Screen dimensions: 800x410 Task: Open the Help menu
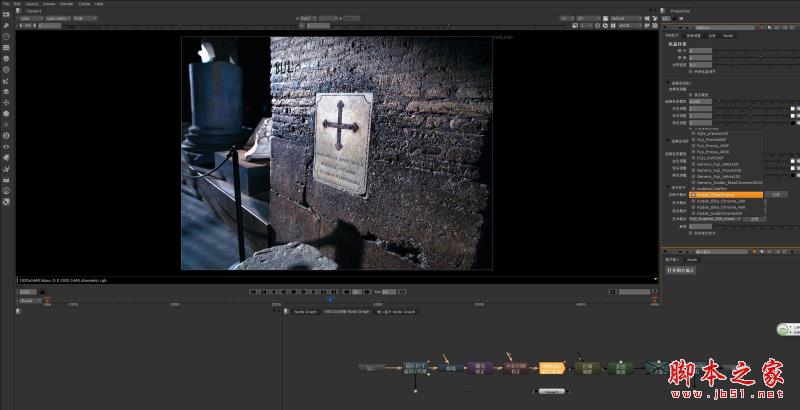(x=99, y=4)
